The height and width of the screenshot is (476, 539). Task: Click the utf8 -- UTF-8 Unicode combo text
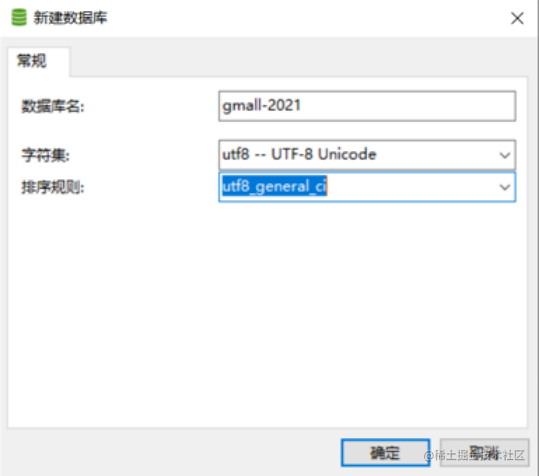tap(299, 154)
